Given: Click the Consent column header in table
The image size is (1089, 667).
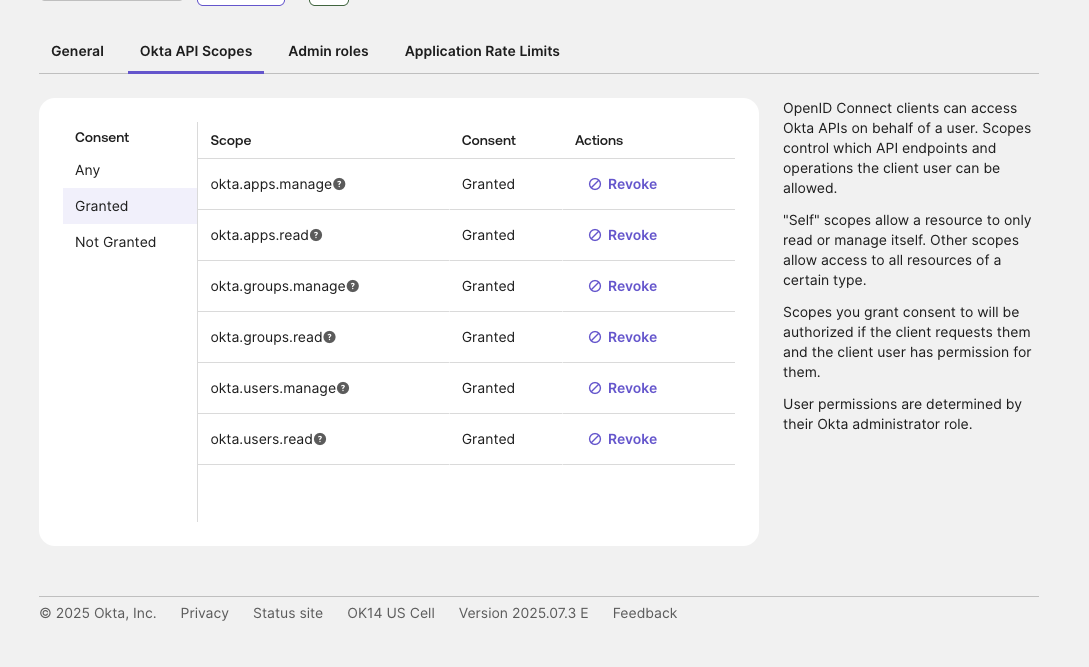Looking at the screenshot, I should pos(488,140).
